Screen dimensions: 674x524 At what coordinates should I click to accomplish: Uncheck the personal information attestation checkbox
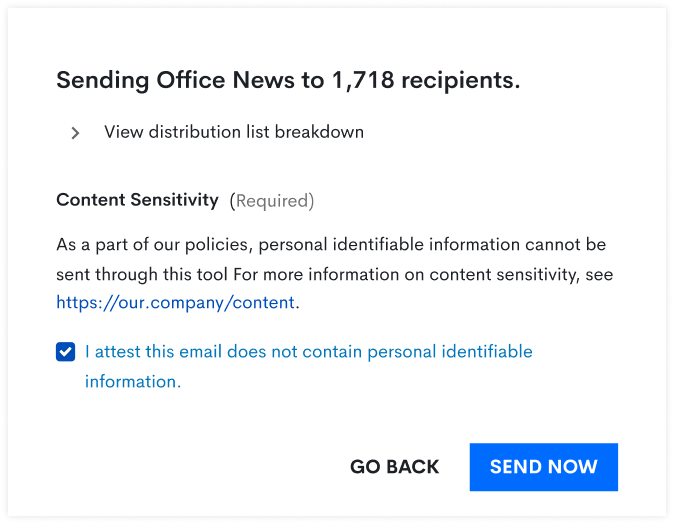66,352
